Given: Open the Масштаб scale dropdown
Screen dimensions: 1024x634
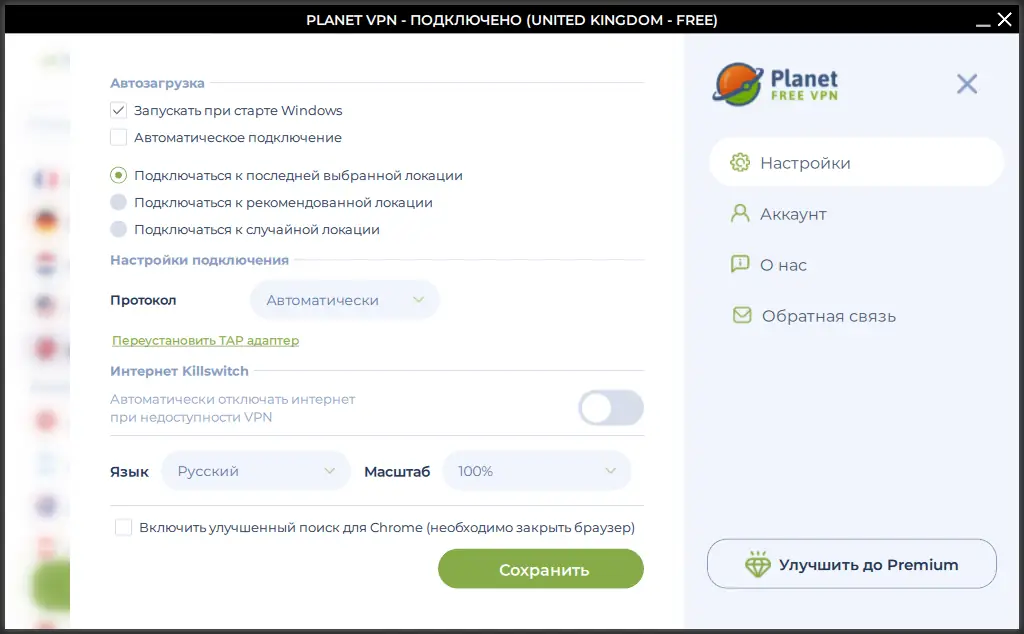Looking at the screenshot, I should [x=537, y=471].
